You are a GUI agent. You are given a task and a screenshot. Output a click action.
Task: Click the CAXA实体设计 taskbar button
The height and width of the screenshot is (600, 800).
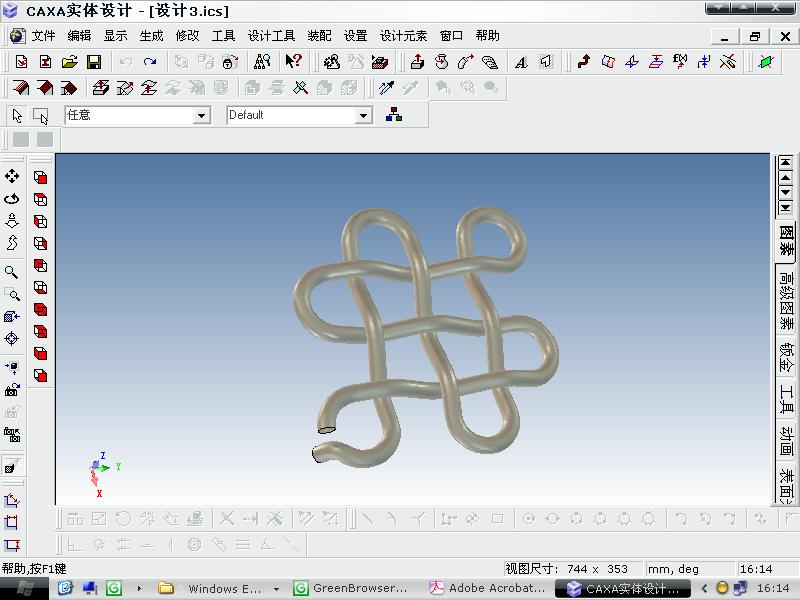pos(622,588)
